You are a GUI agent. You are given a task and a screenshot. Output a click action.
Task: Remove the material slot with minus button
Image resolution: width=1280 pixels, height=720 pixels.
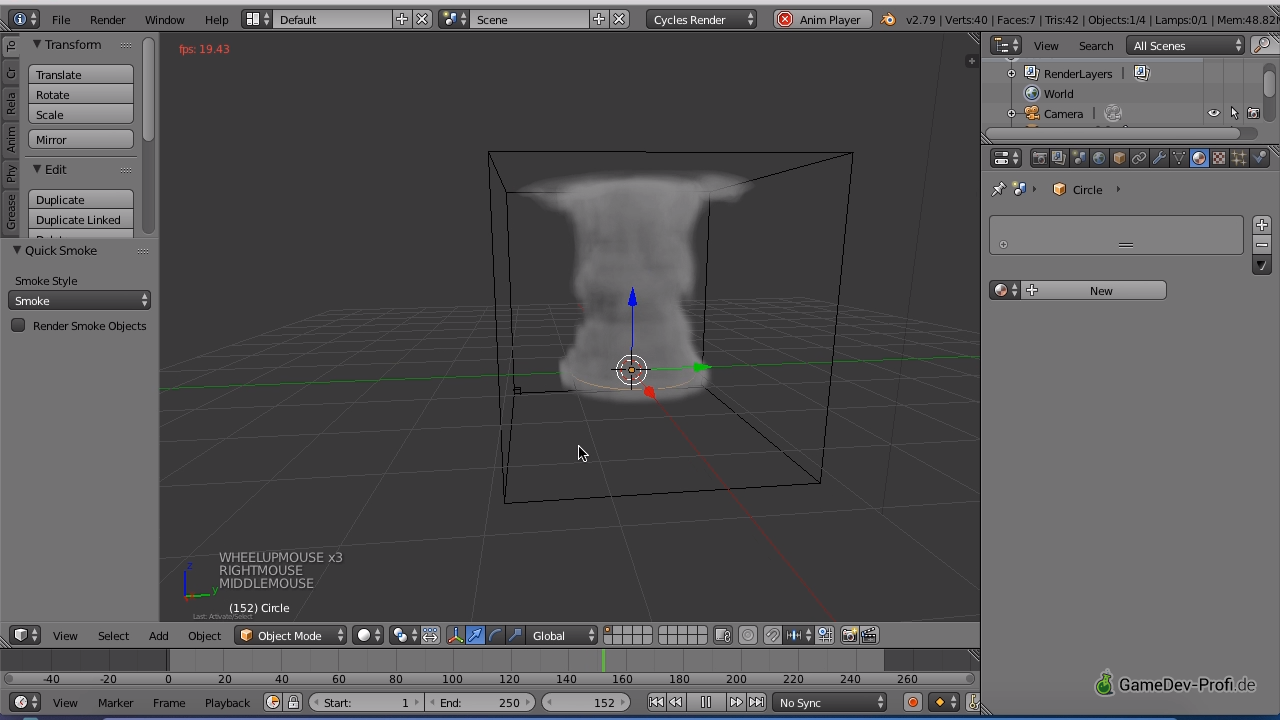tap(1262, 245)
